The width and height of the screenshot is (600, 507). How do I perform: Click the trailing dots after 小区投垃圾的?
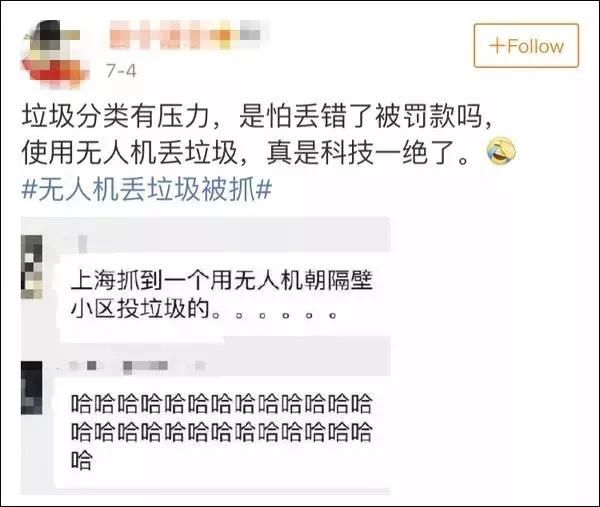pos(274,316)
